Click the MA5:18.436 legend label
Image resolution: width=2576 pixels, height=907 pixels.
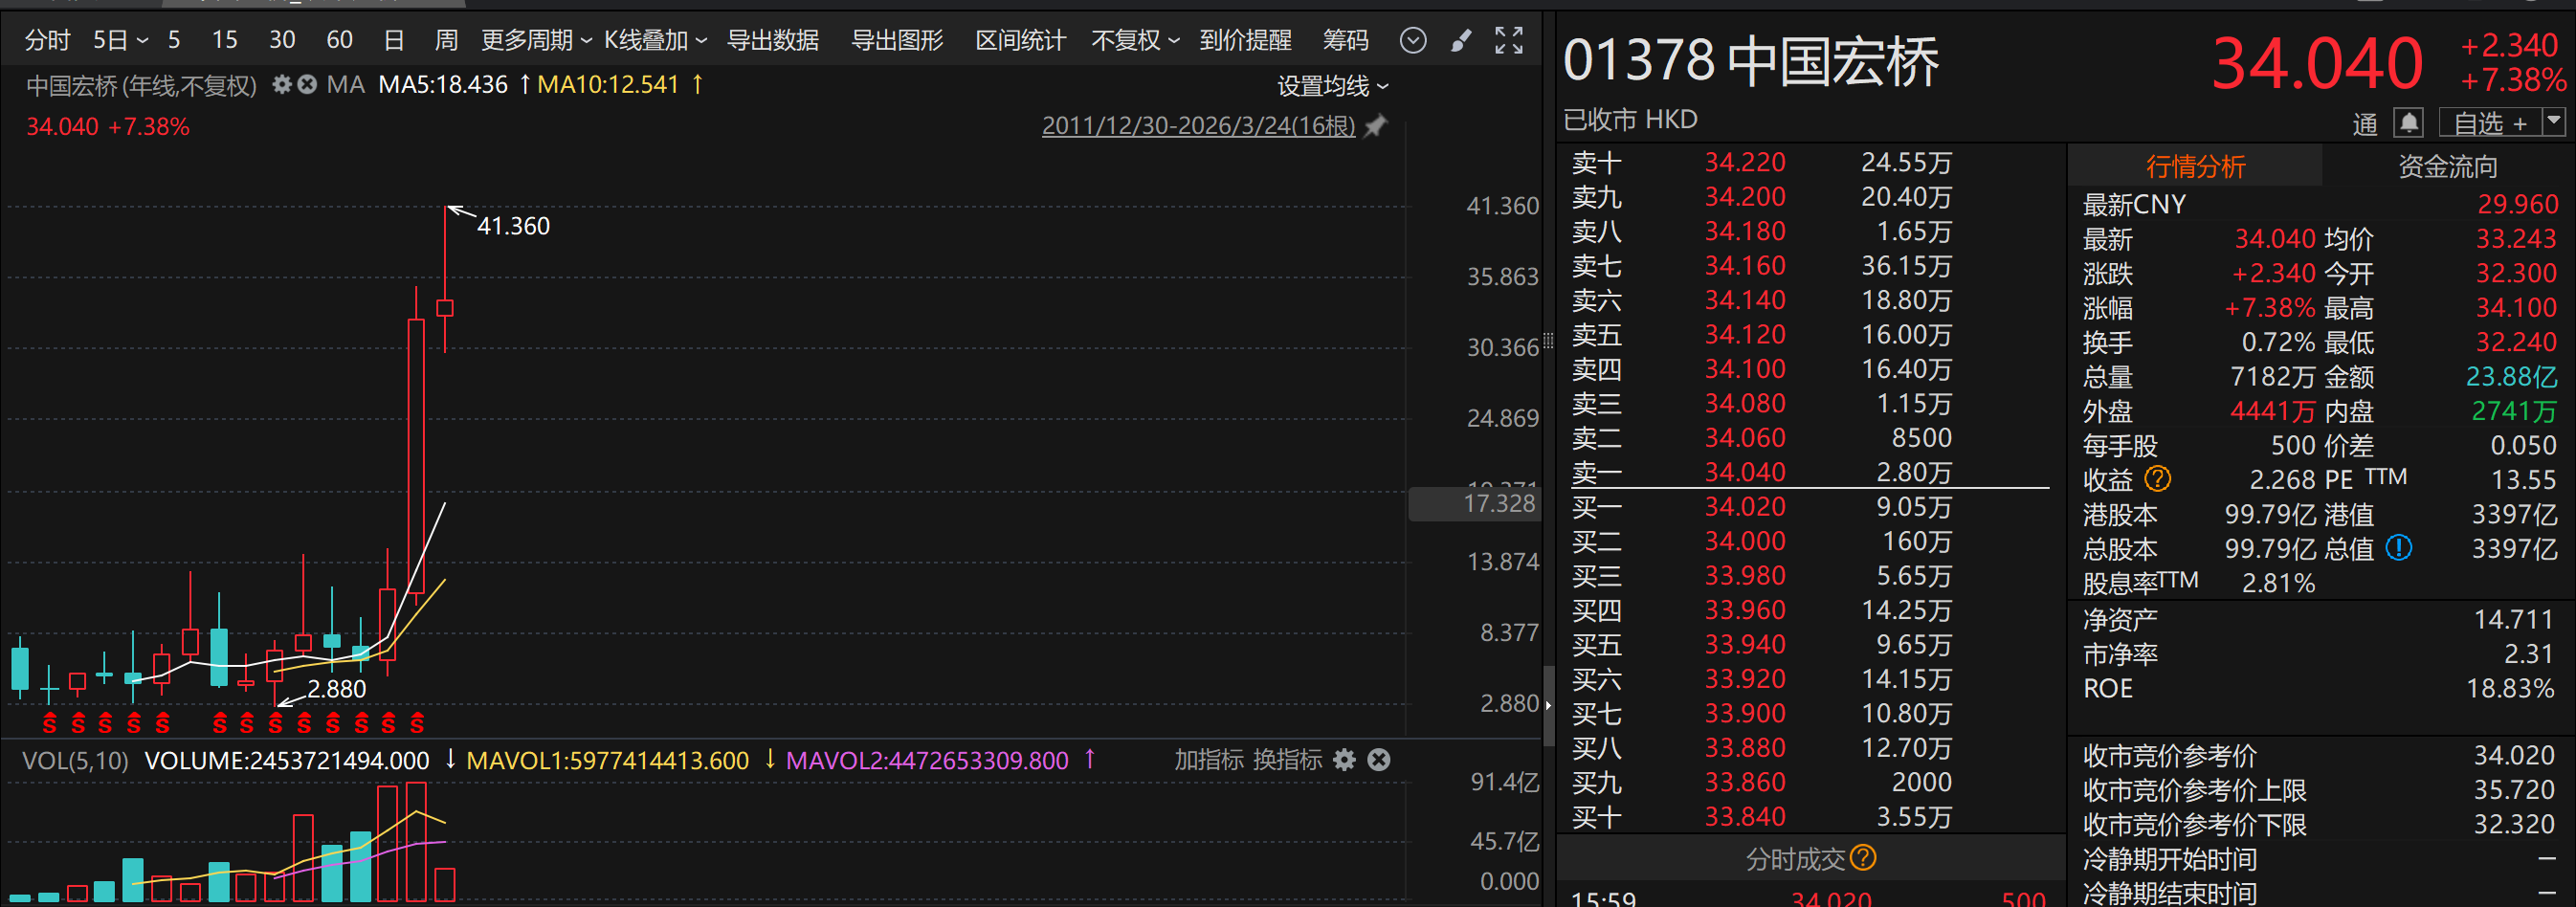click(443, 85)
